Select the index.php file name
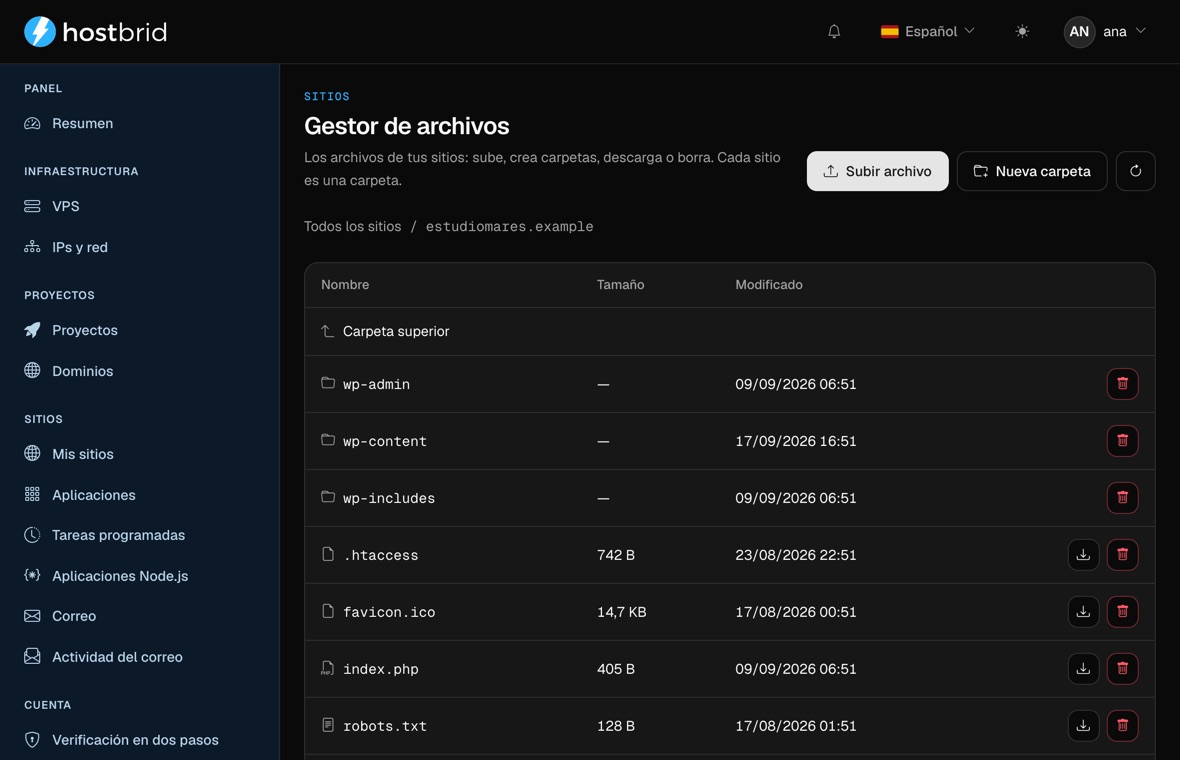 [x=381, y=670]
